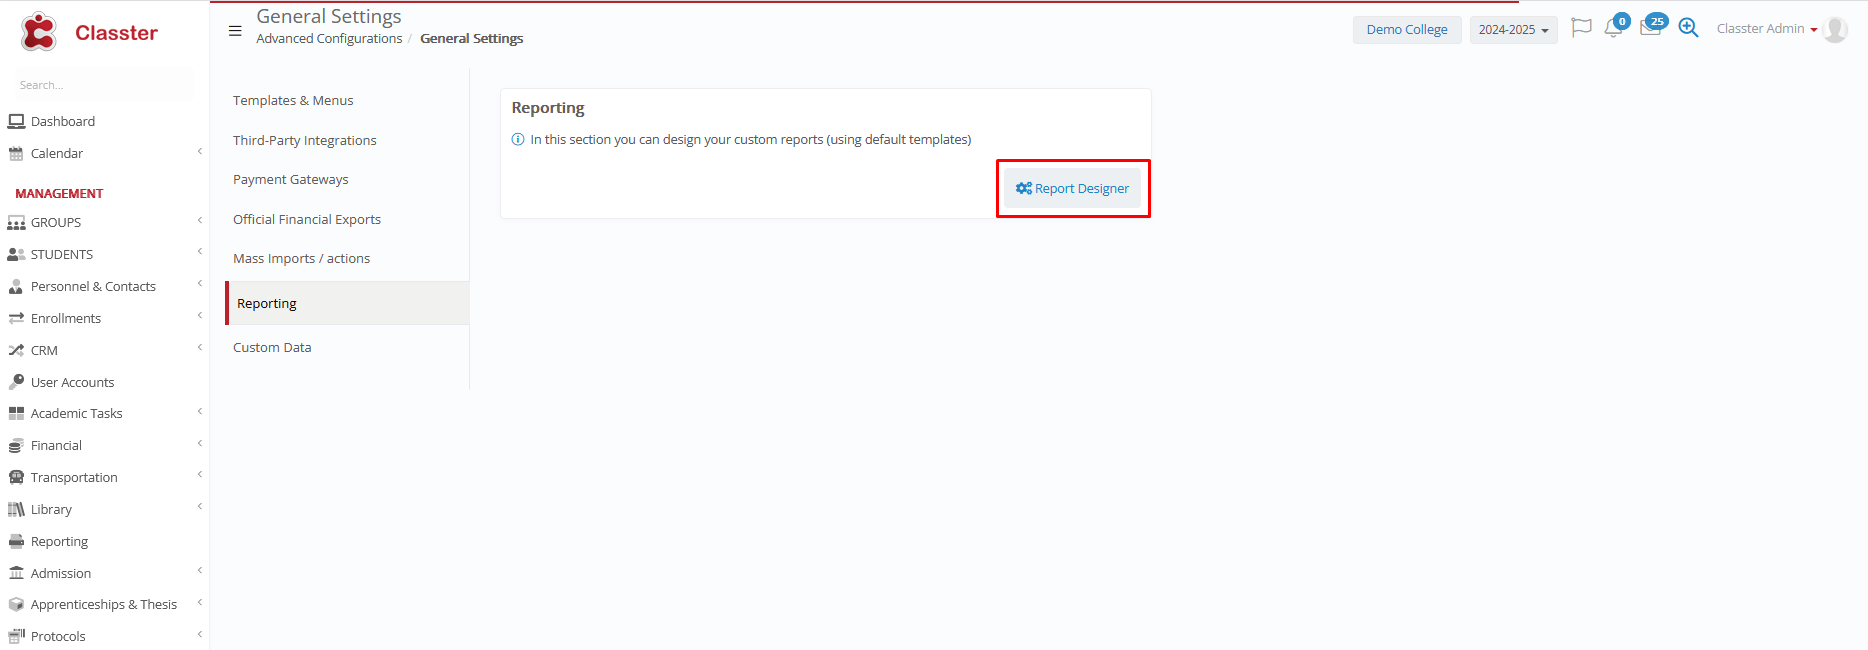Click the magnifier zoom search icon
The image size is (1868, 650).
pos(1688,28)
